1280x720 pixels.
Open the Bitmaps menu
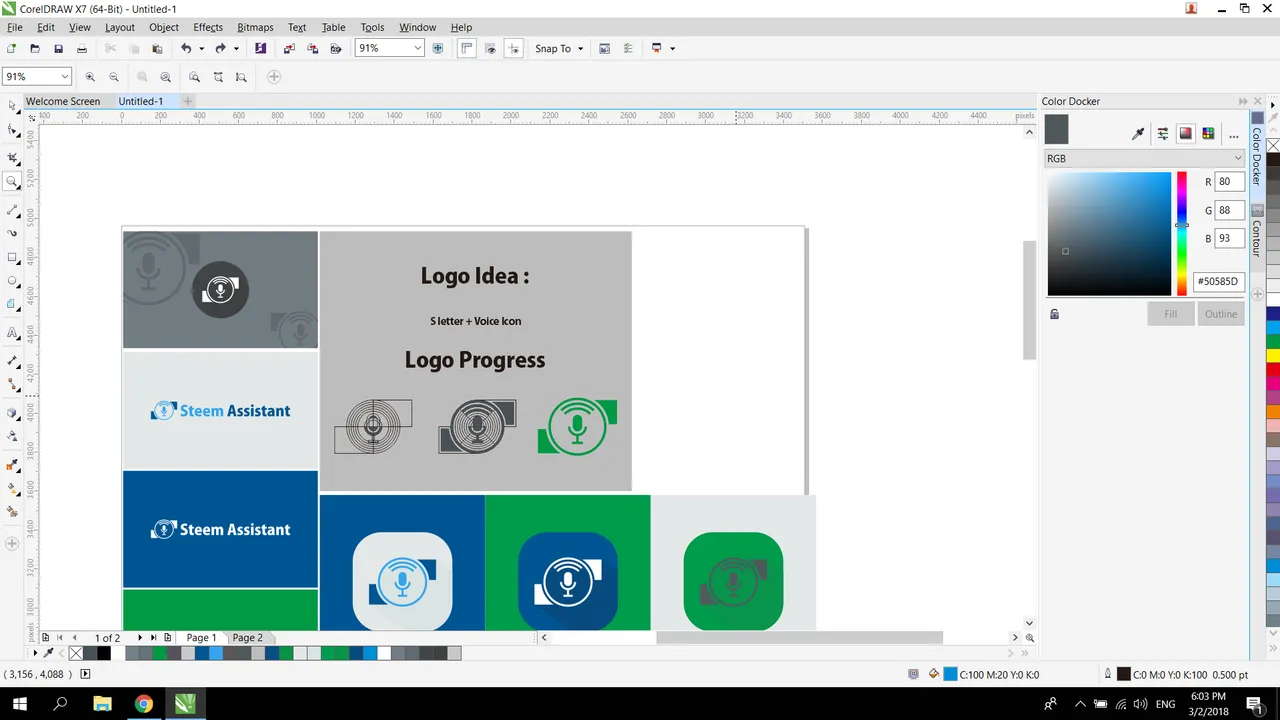click(x=256, y=27)
